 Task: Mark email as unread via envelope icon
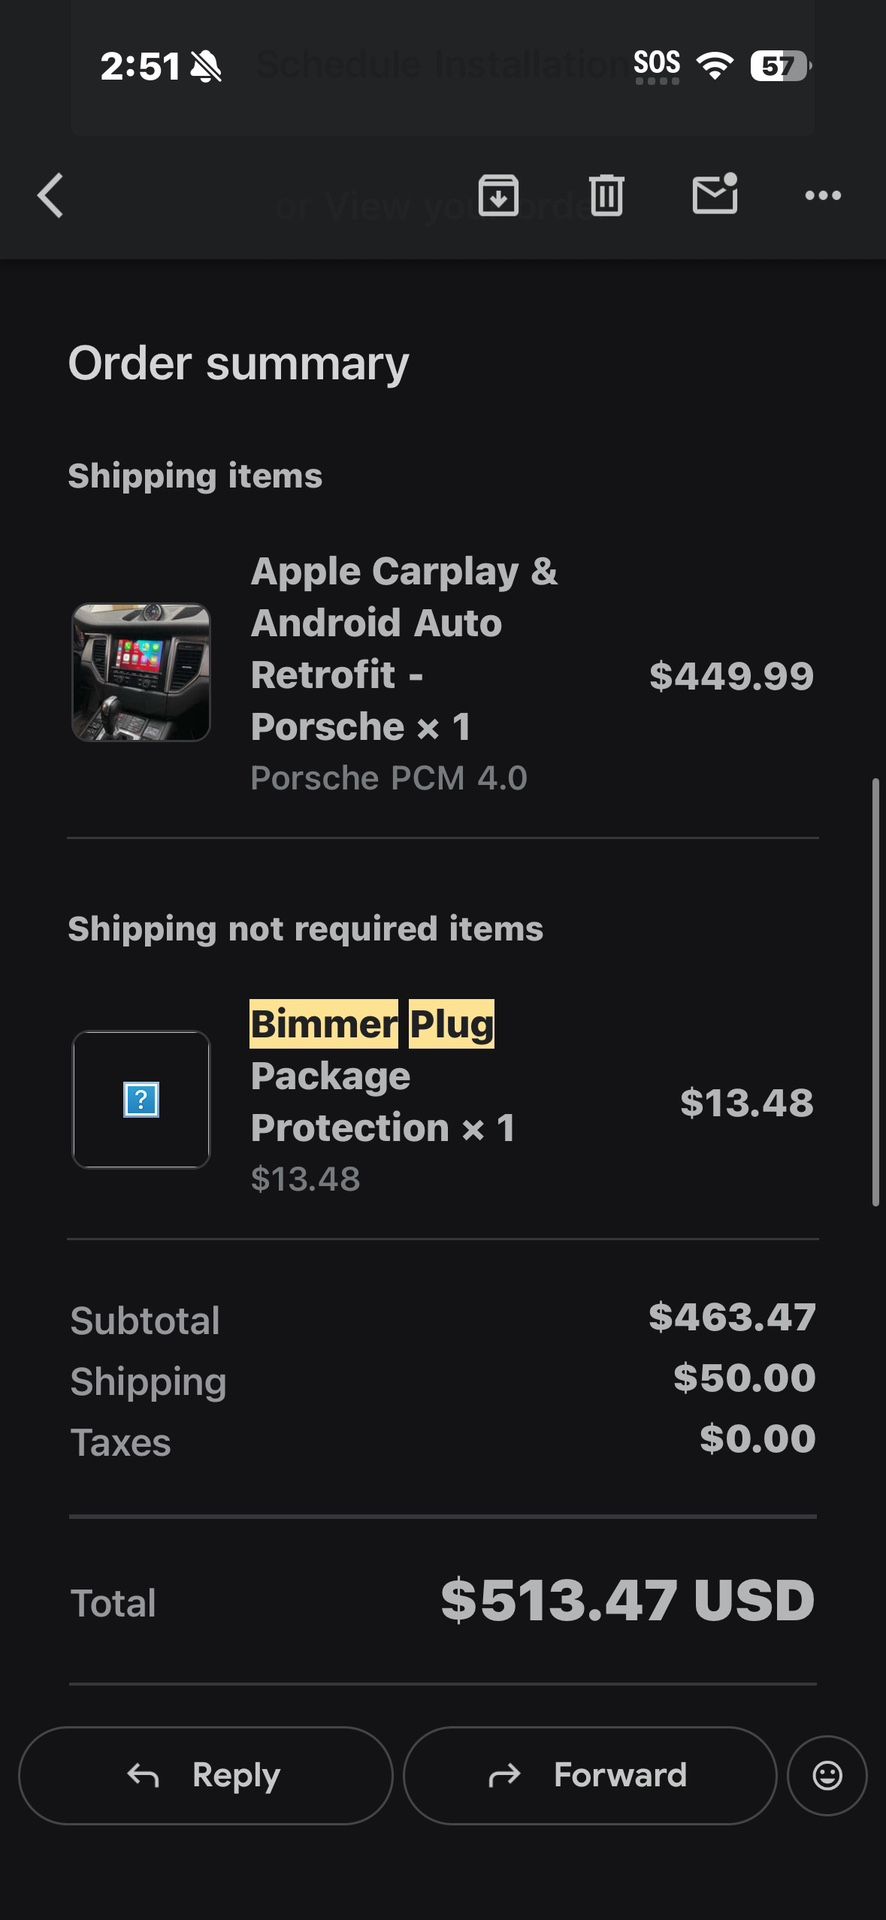tap(715, 194)
